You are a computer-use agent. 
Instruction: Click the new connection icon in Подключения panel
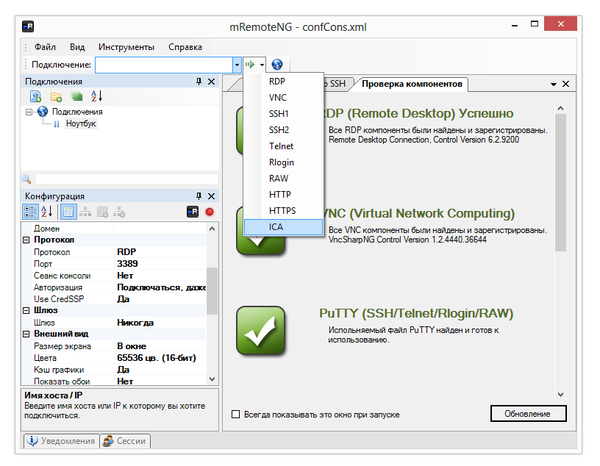pyautogui.click(x=36, y=96)
